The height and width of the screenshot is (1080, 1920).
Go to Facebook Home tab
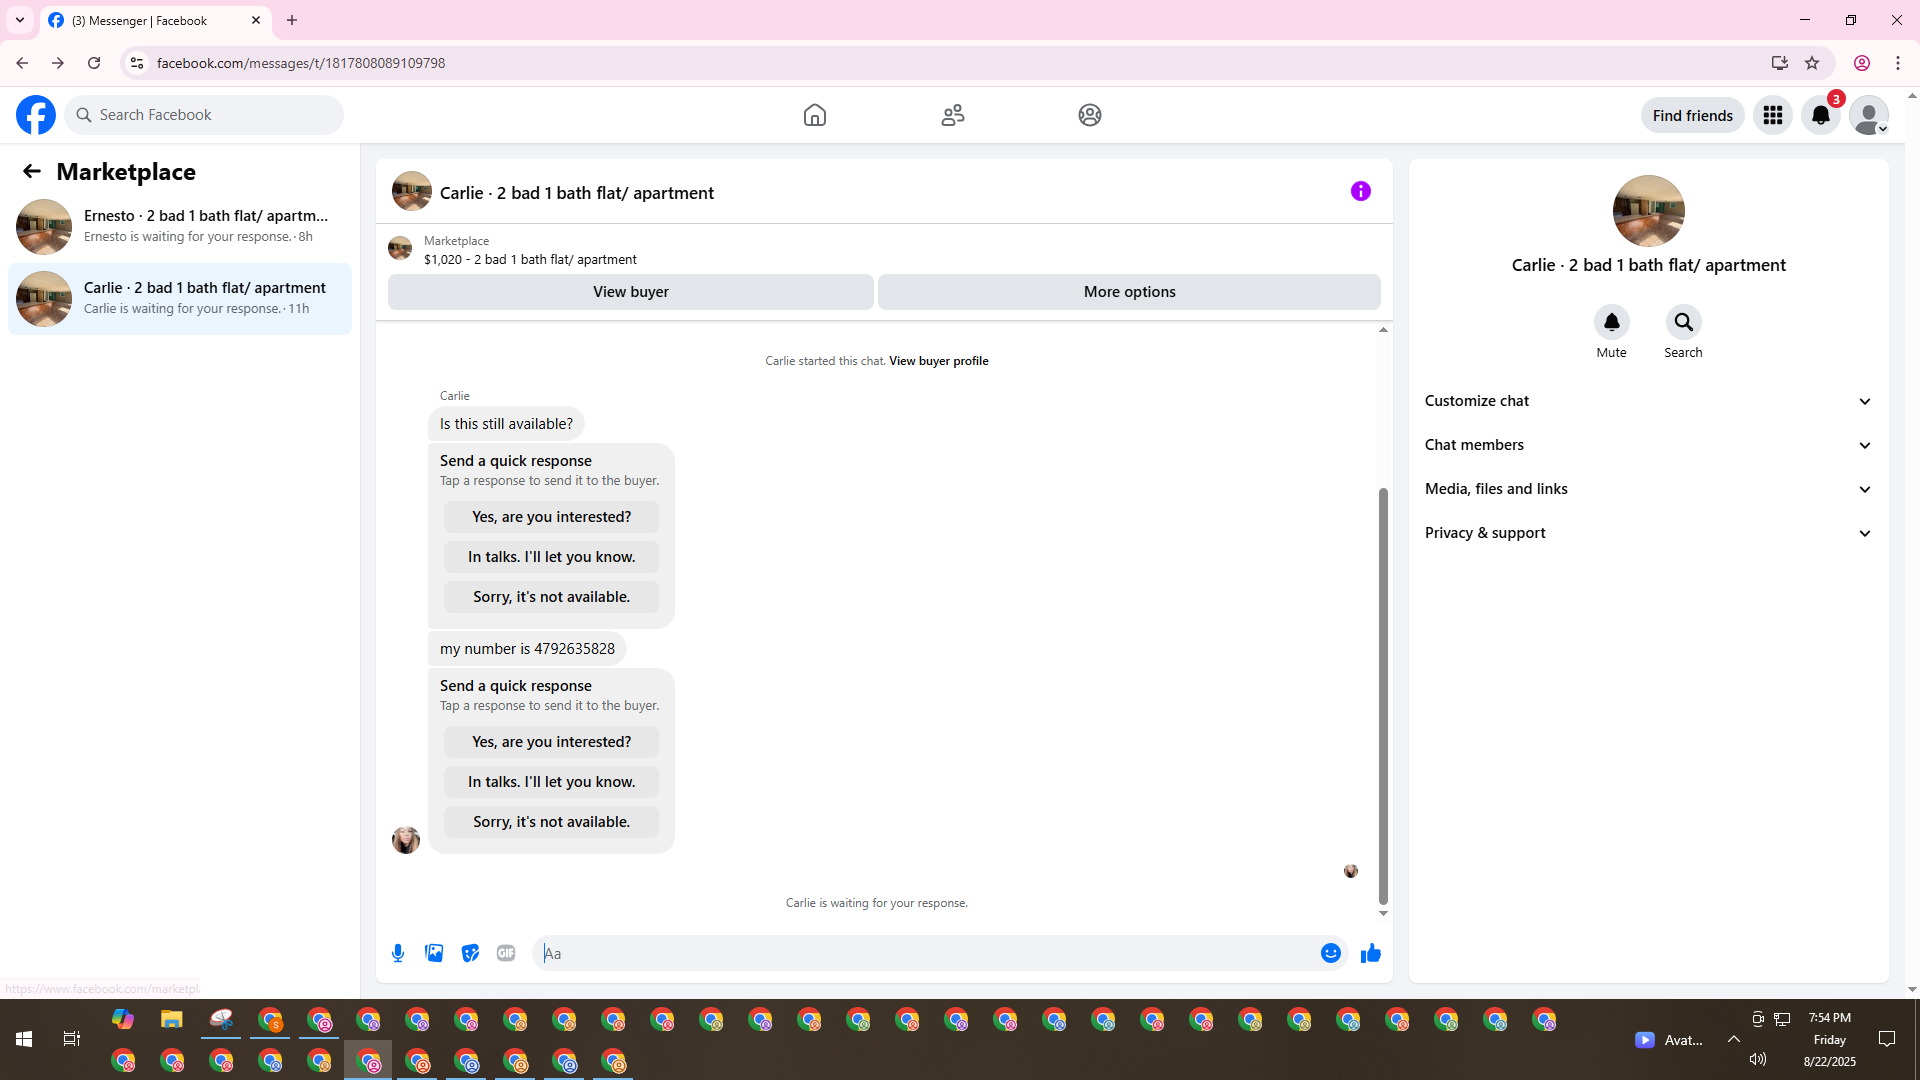pos(815,115)
